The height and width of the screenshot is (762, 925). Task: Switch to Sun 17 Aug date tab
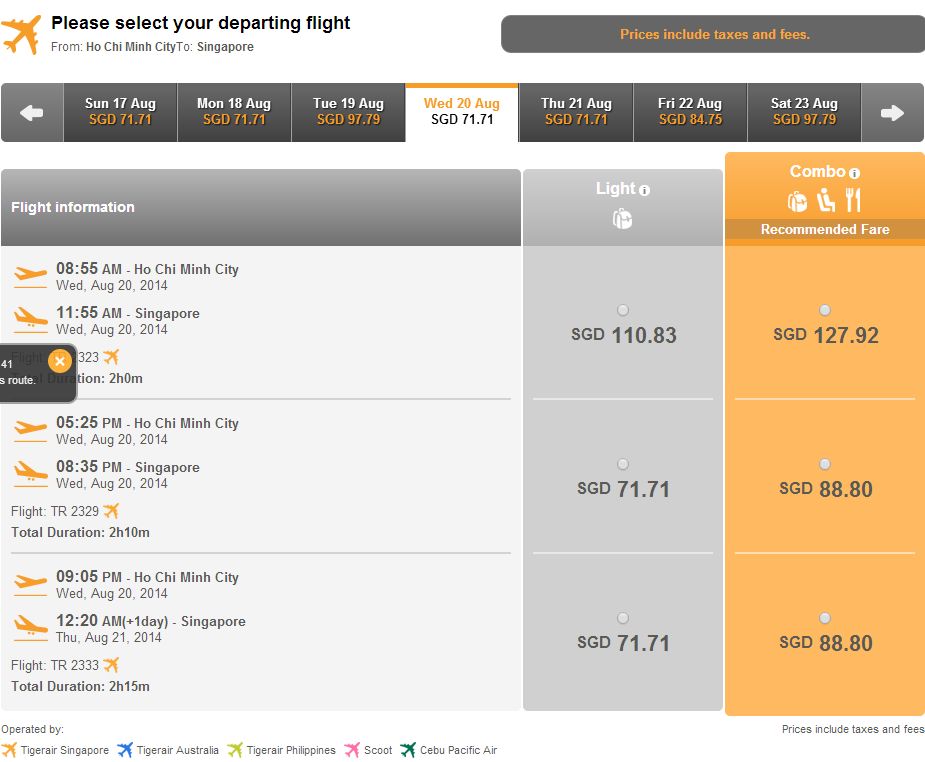[120, 113]
